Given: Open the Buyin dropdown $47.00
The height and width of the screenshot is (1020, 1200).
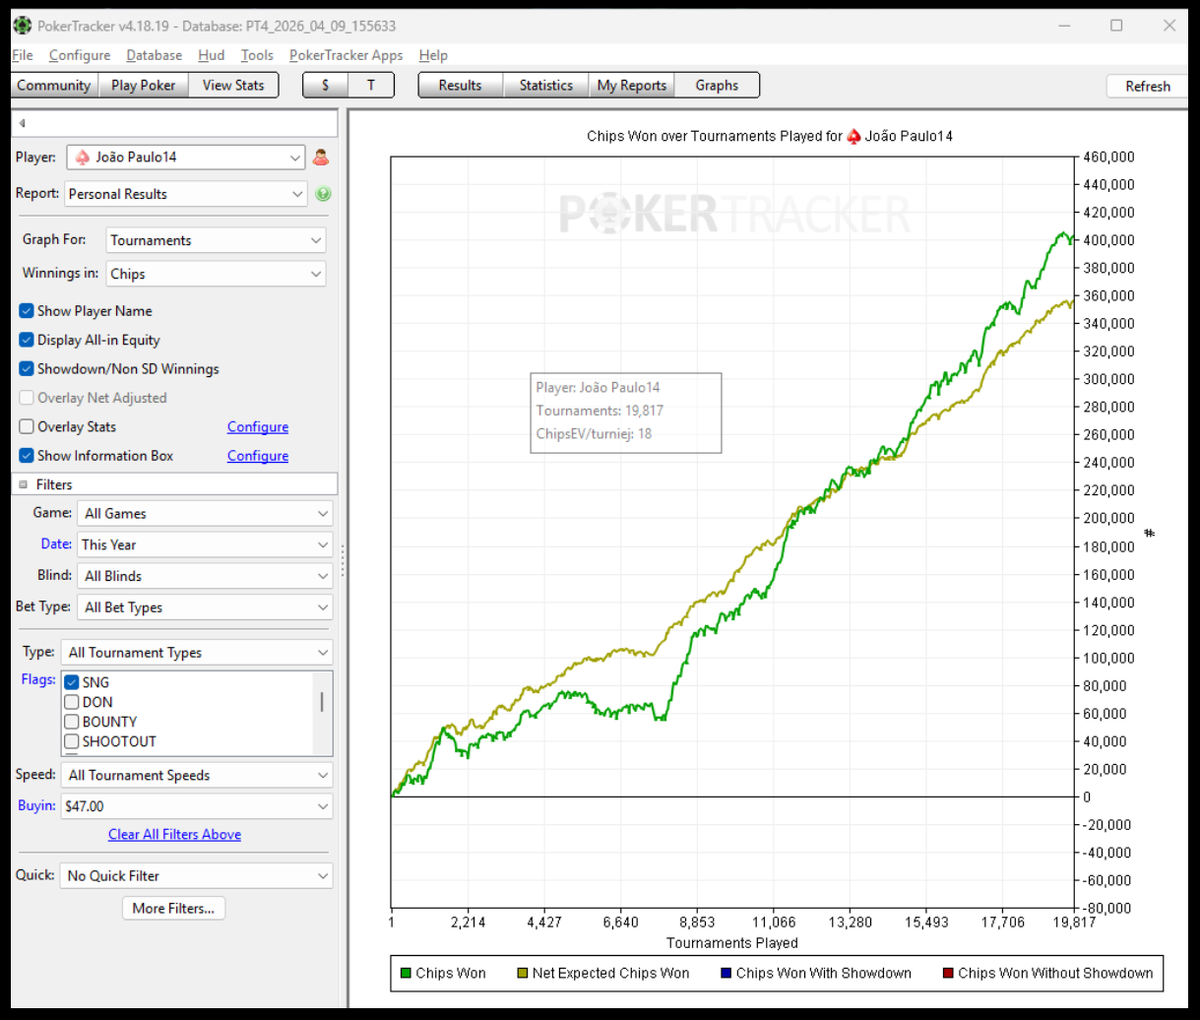Looking at the screenshot, I should (x=197, y=806).
